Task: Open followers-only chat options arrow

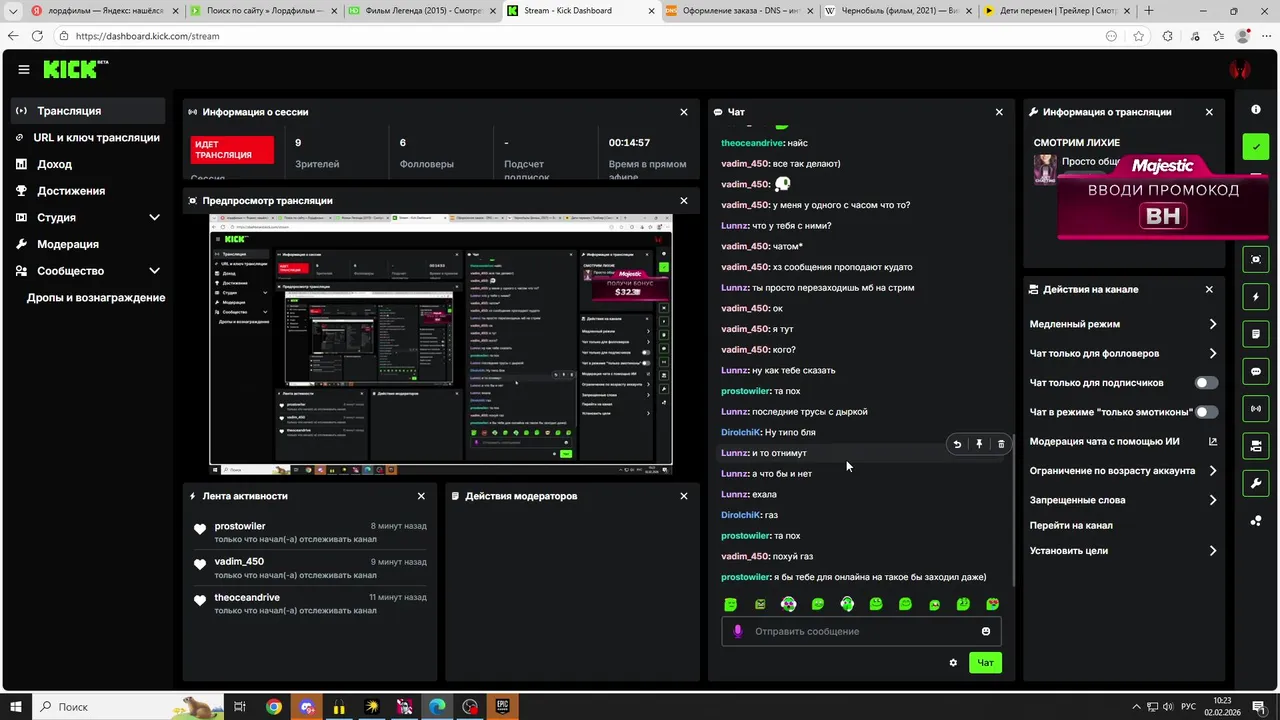Action: (x=1212, y=353)
